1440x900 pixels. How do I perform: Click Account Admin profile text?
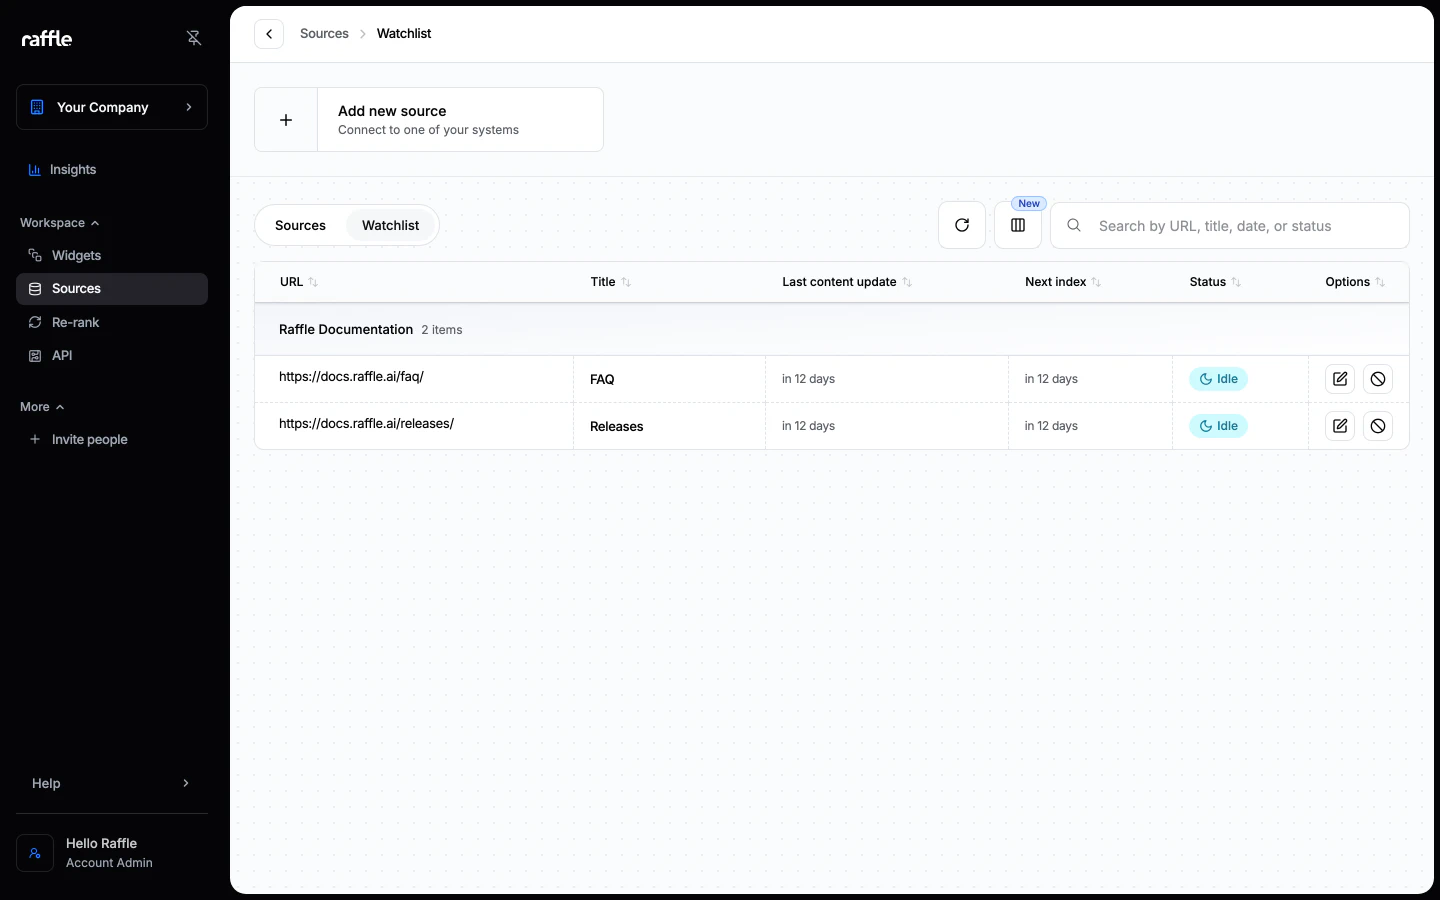click(x=109, y=863)
